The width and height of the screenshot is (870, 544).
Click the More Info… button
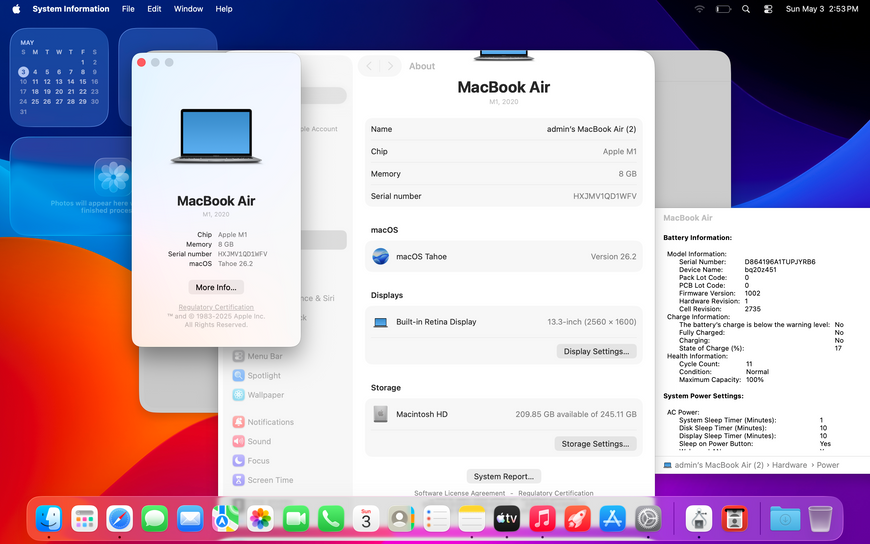216,287
